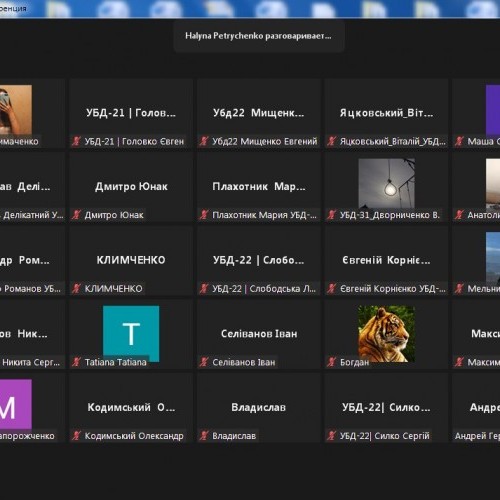Click the Андрей Ге... name label
The image size is (500, 500).
coord(477,436)
